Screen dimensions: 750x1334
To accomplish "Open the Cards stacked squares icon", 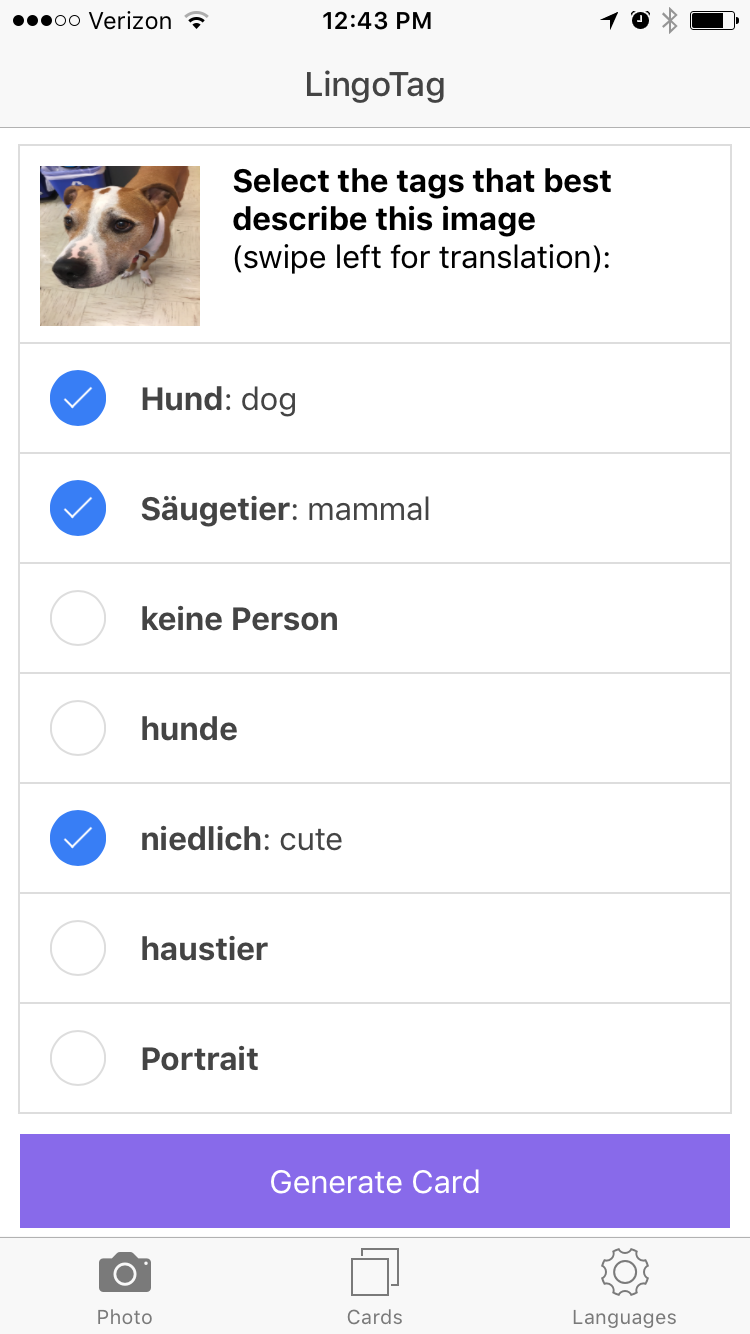I will point(375,1272).
